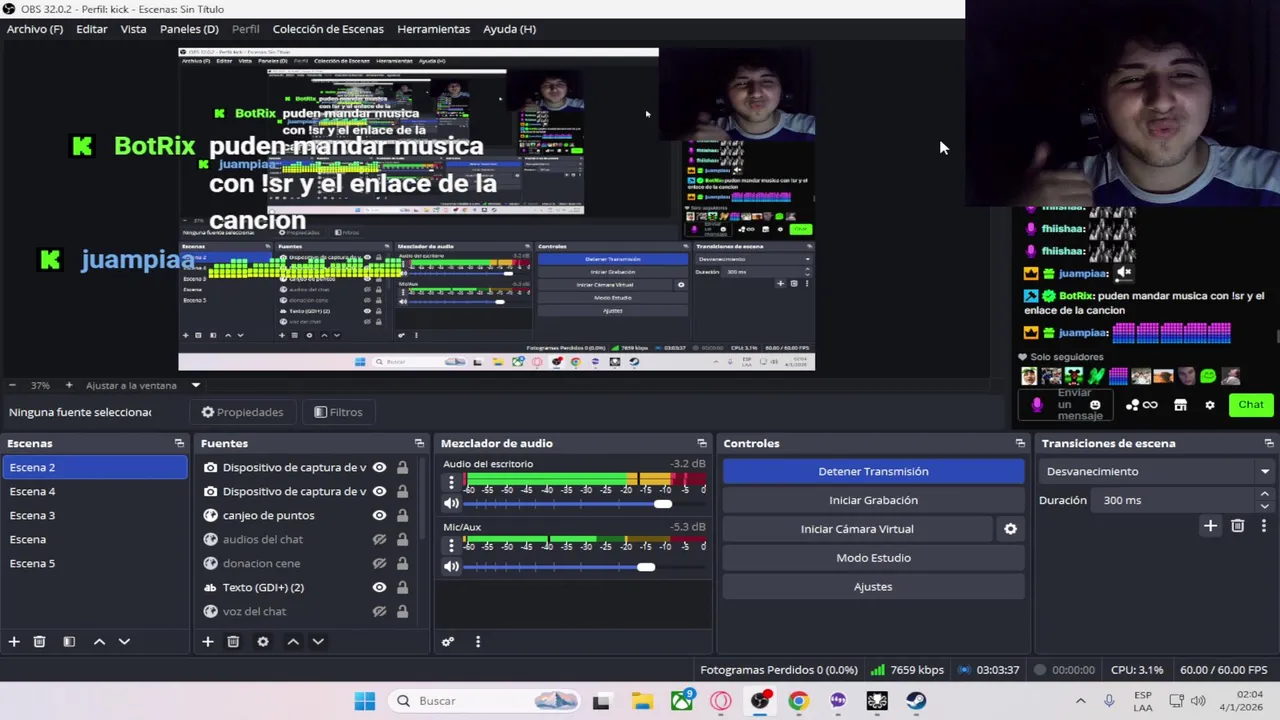Undock the Mezclador de audio panel
The width and height of the screenshot is (1280, 720).
tap(702, 443)
